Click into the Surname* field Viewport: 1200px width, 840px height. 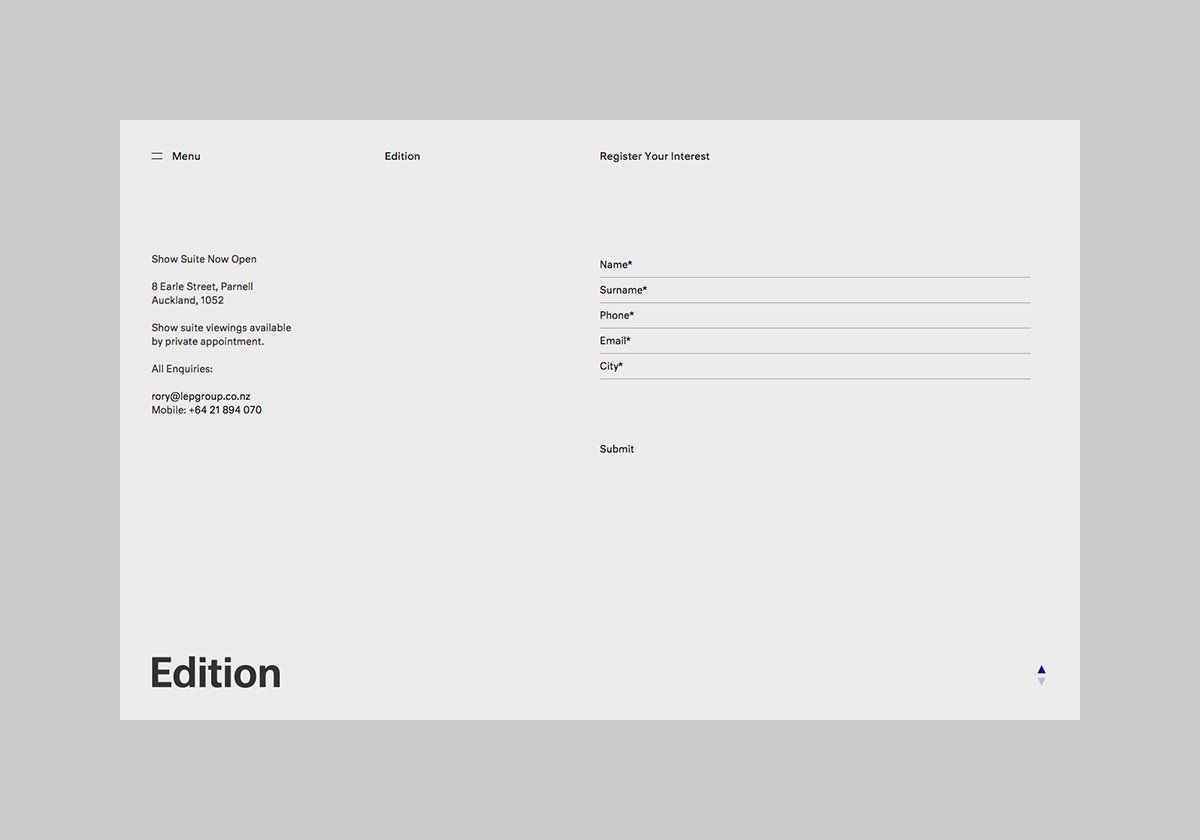pos(814,290)
